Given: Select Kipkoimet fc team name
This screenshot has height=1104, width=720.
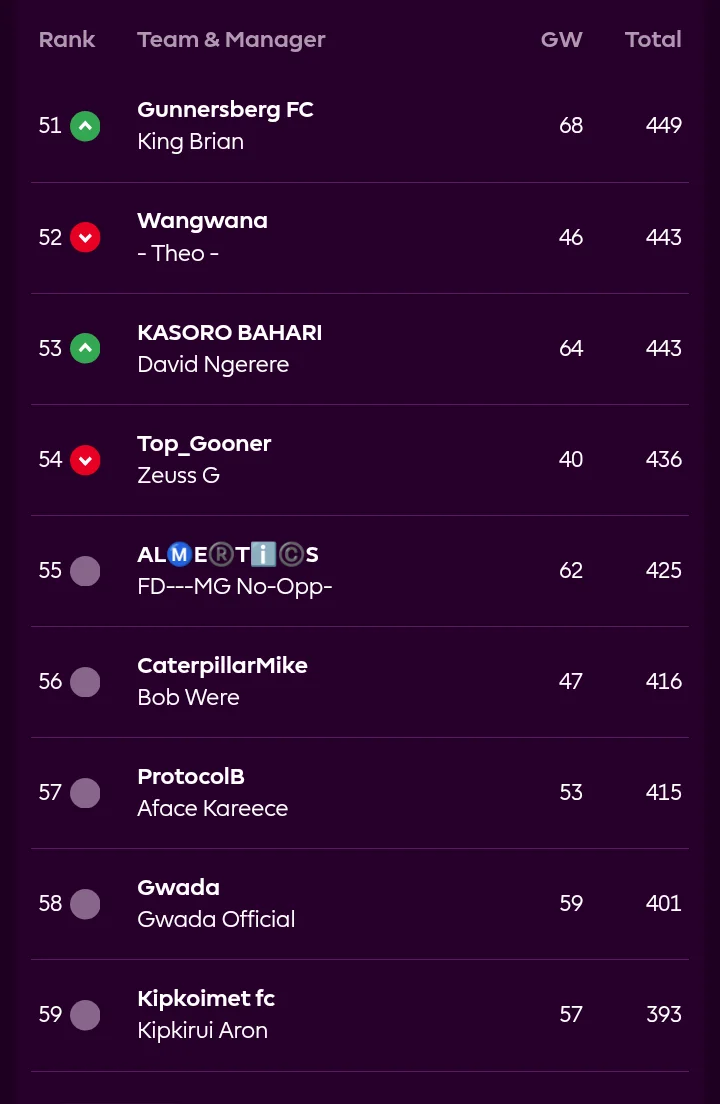Looking at the screenshot, I should click(206, 998).
